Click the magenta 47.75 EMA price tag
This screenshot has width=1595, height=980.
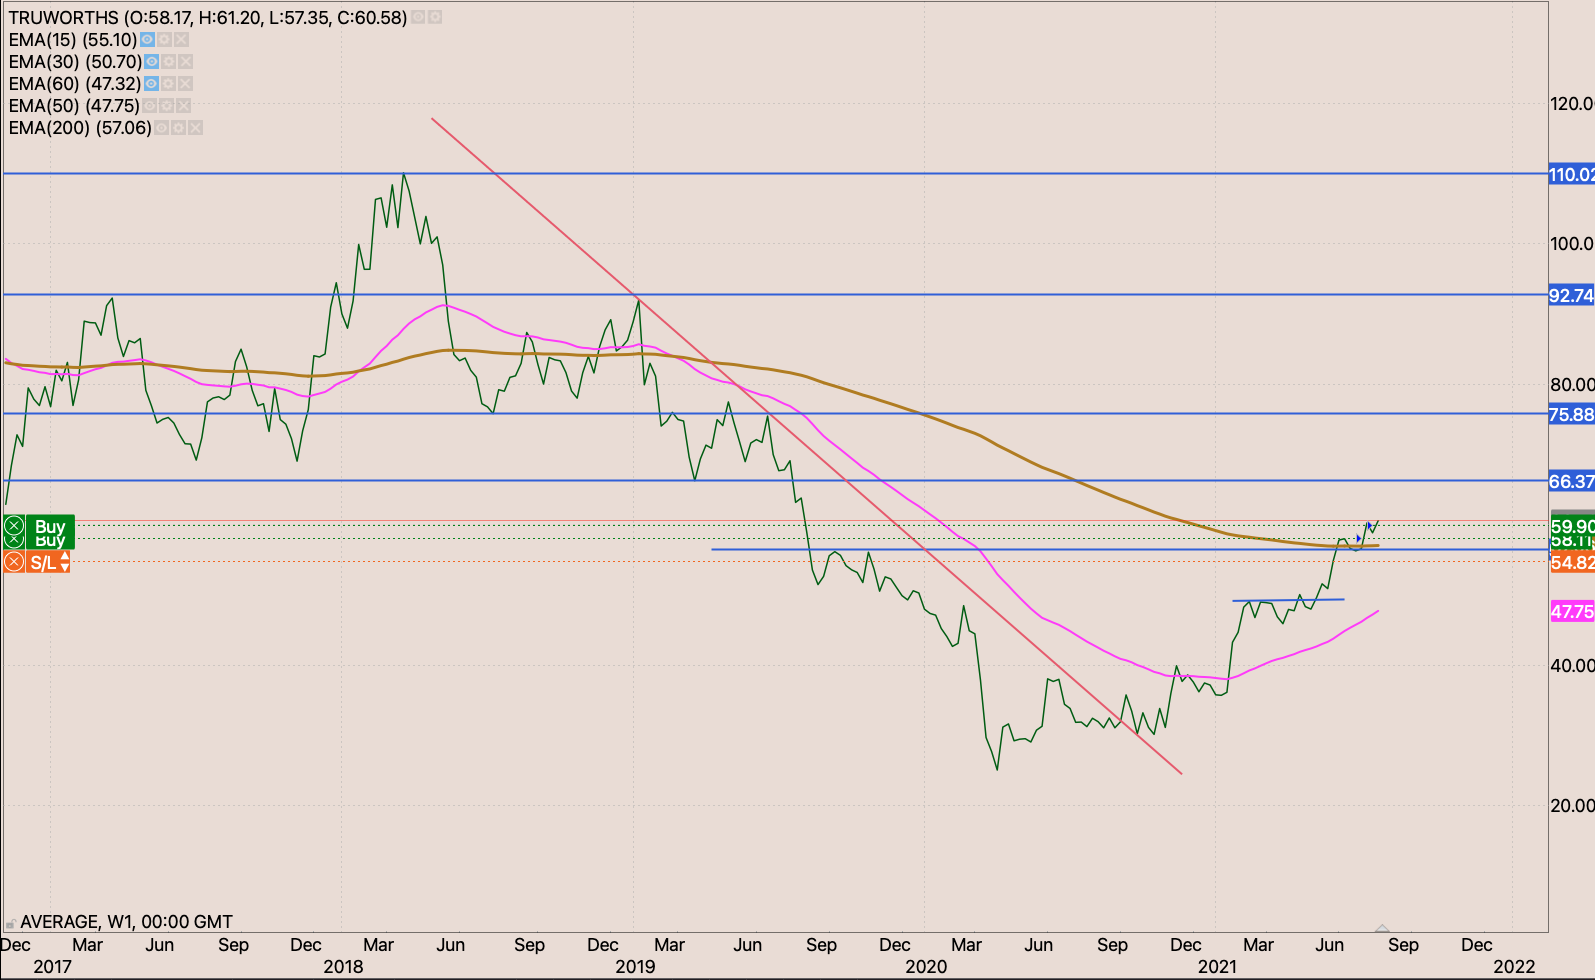(x=1571, y=612)
